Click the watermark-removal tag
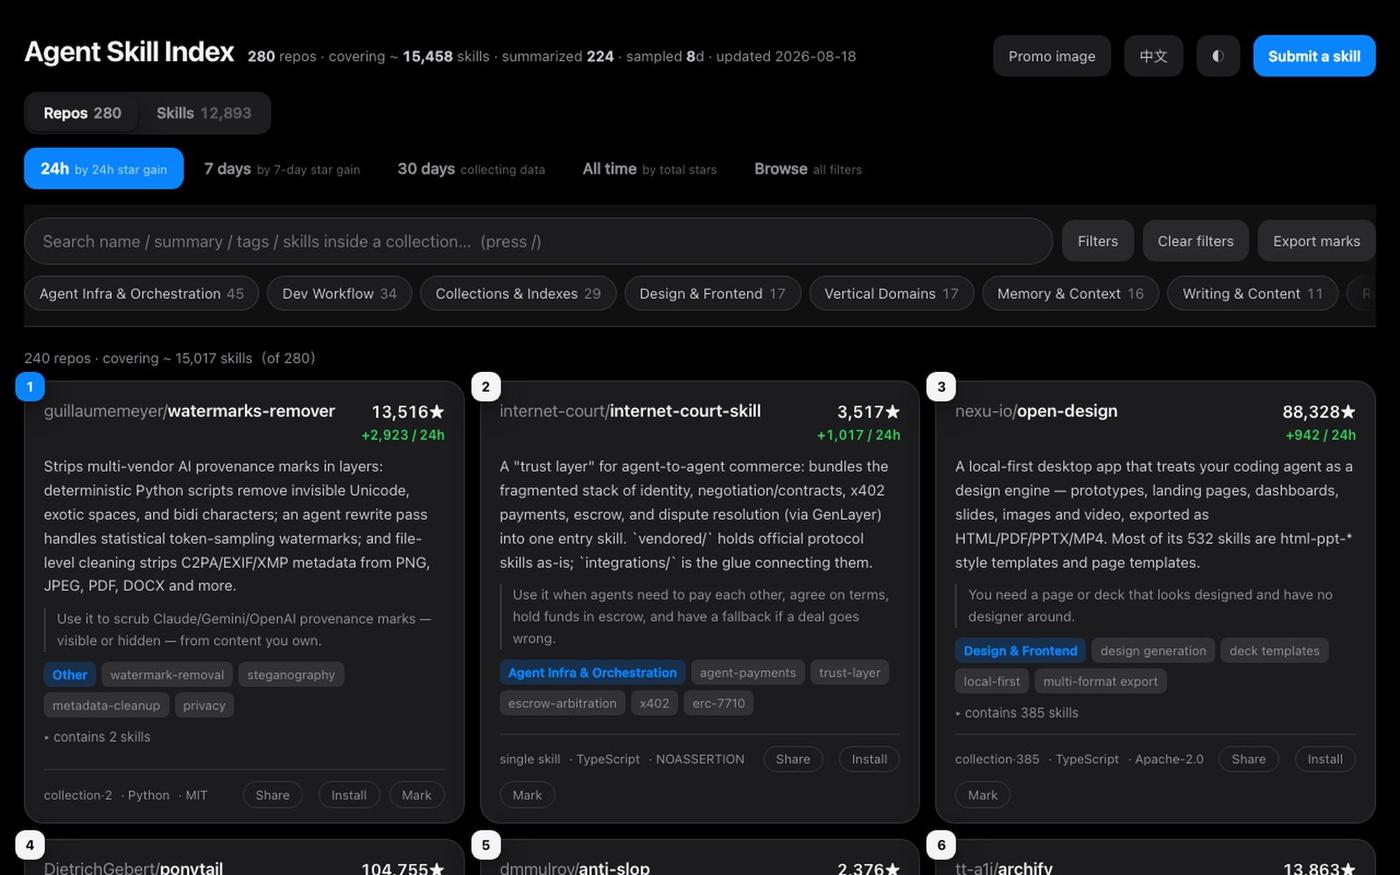This screenshot has height=875, width=1400. (167, 675)
